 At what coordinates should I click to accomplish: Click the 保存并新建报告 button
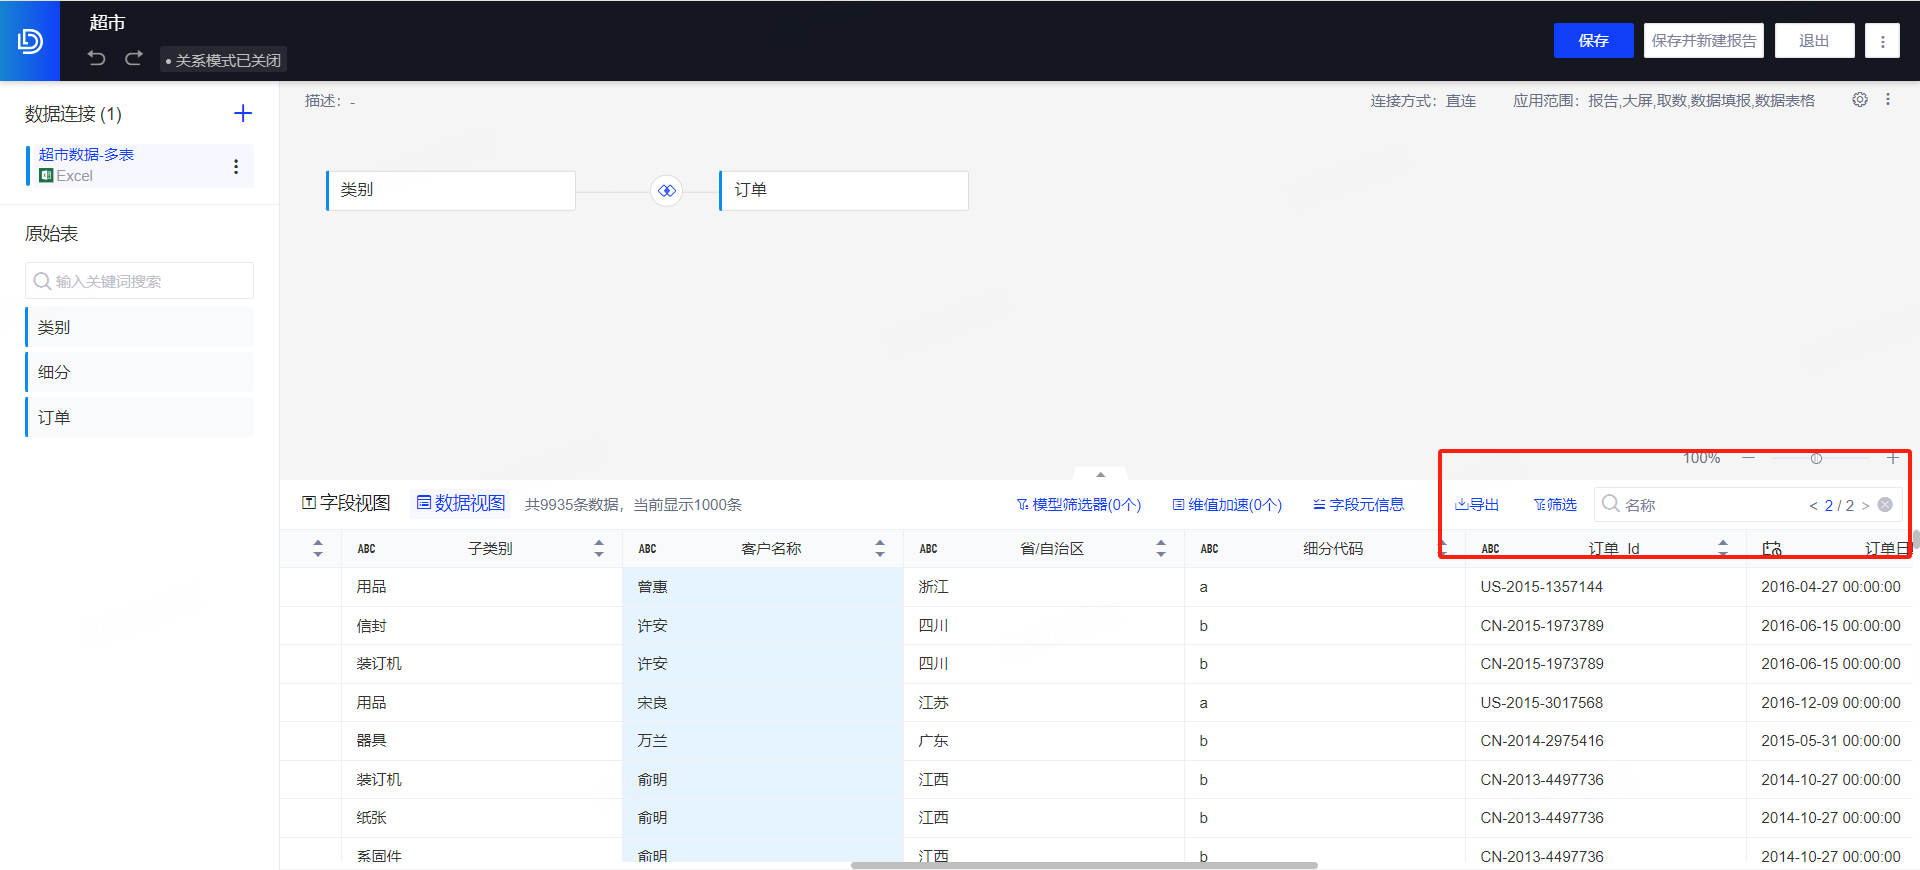(x=1703, y=41)
